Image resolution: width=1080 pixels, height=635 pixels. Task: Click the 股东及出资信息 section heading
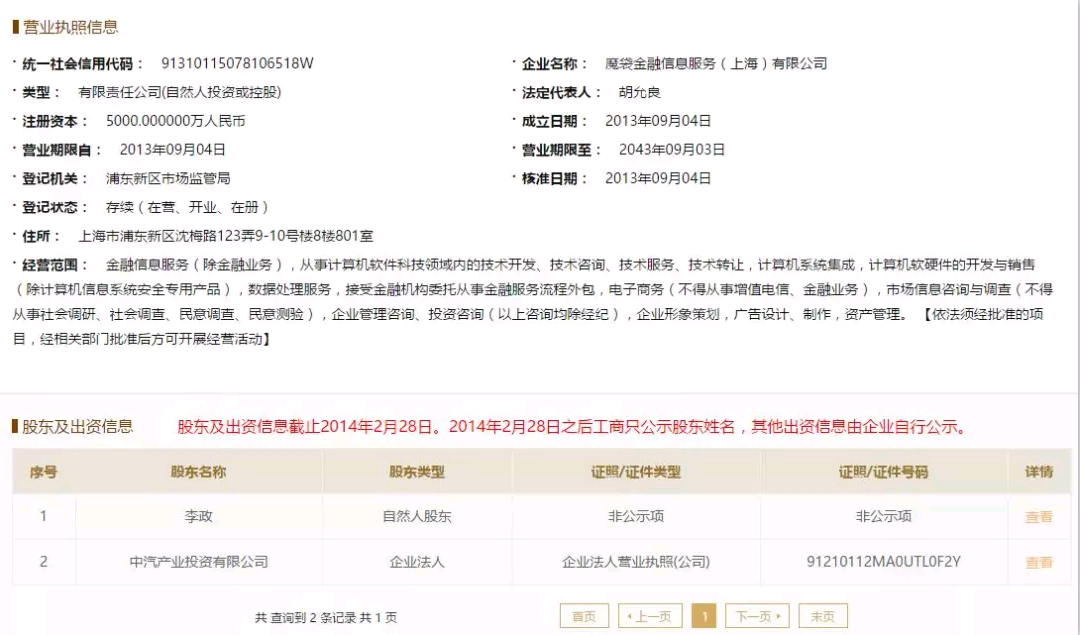(77, 426)
